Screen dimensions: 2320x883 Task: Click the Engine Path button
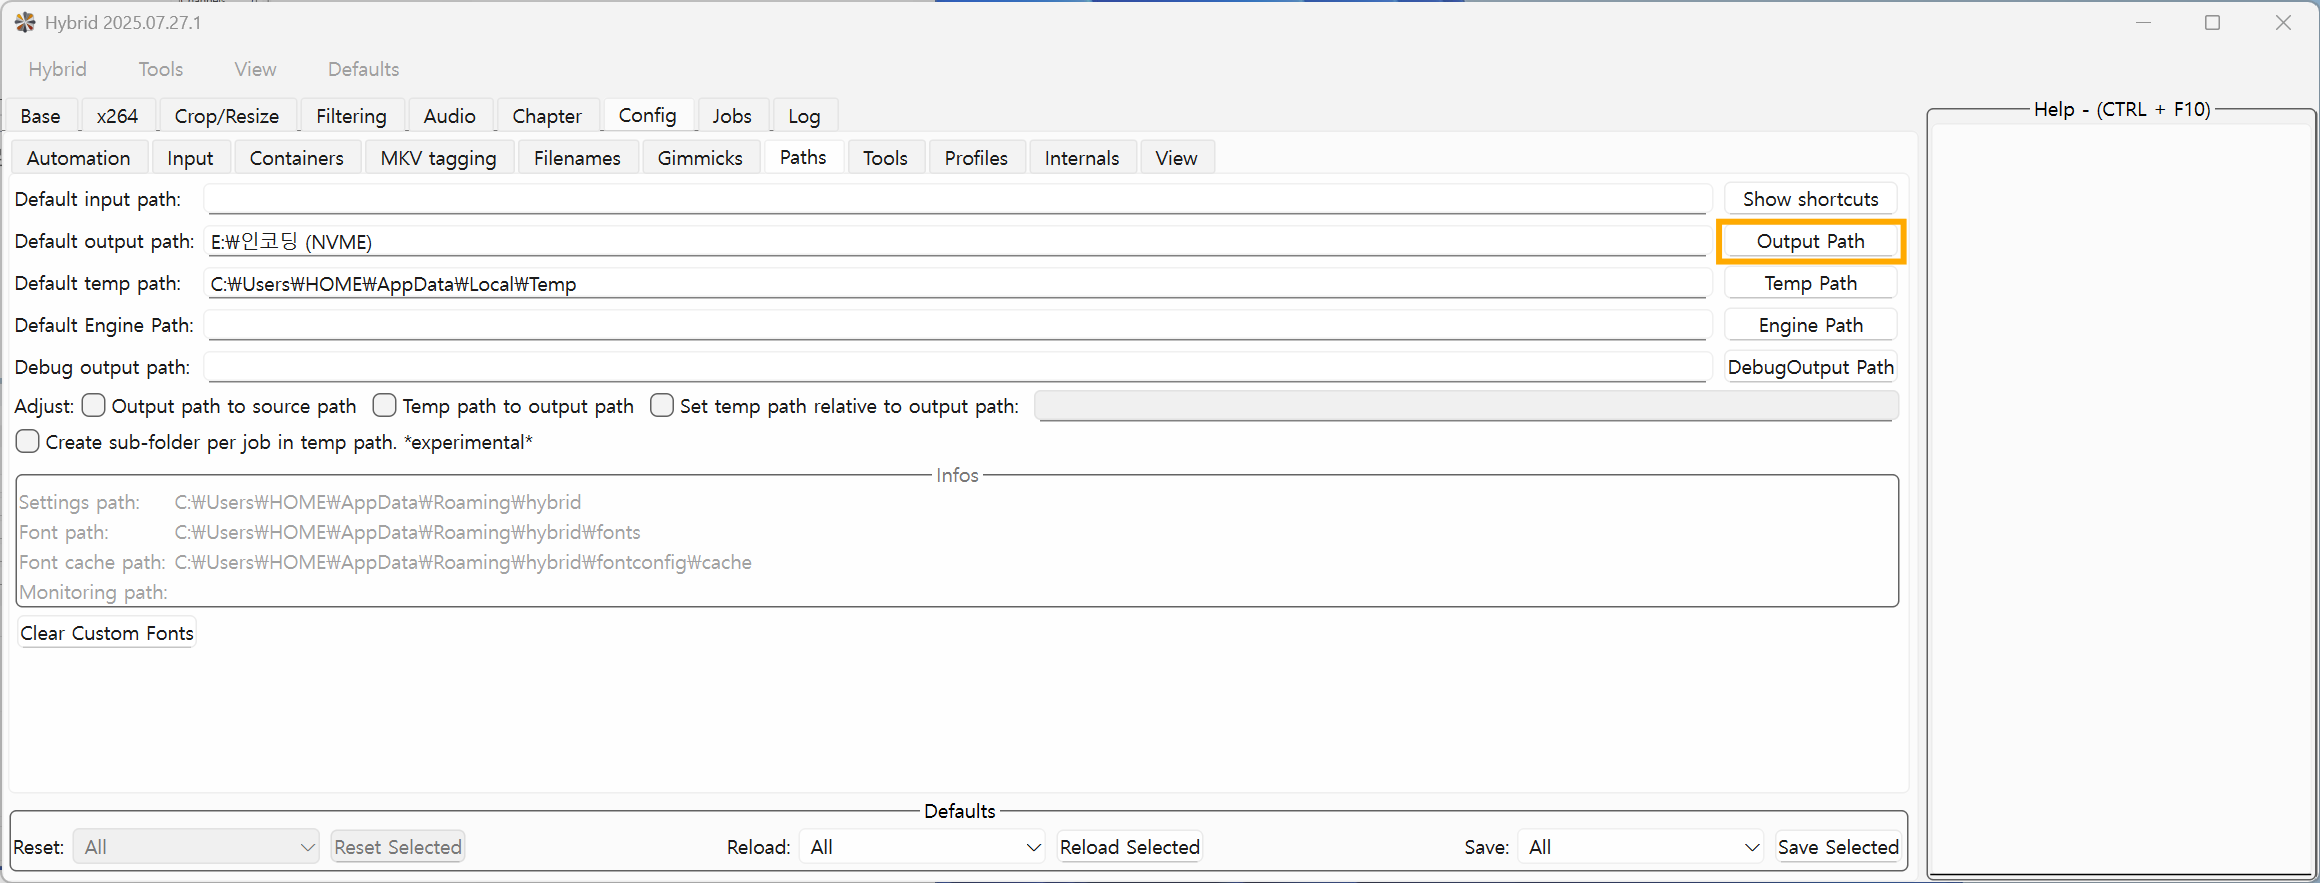coord(1810,325)
